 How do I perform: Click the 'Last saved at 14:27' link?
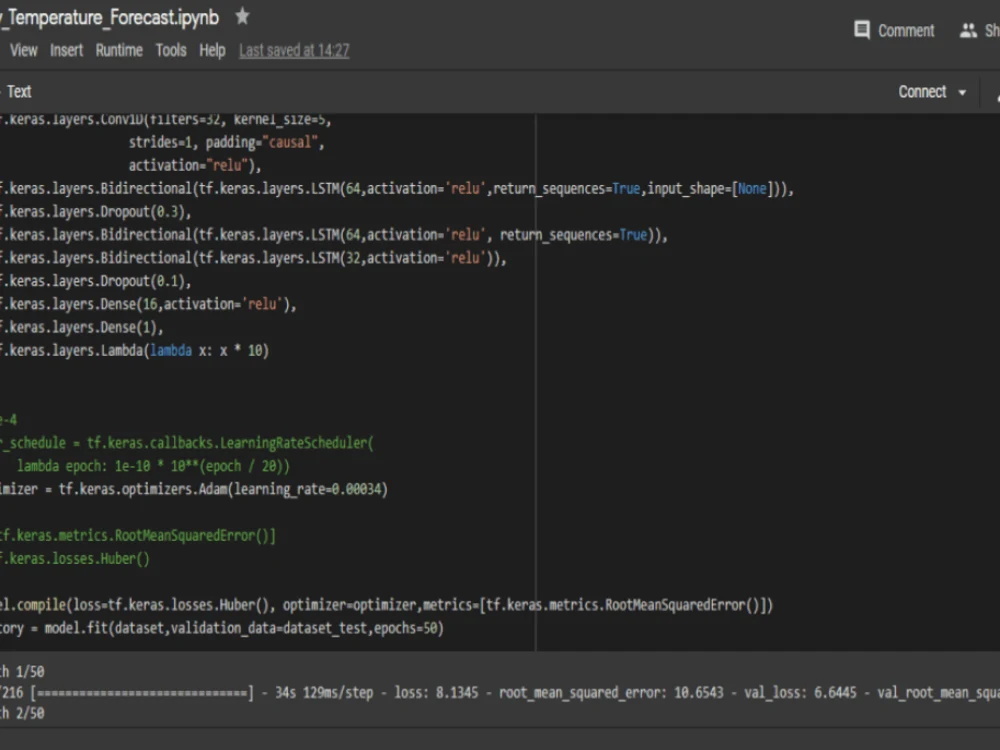tap(294, 50)
